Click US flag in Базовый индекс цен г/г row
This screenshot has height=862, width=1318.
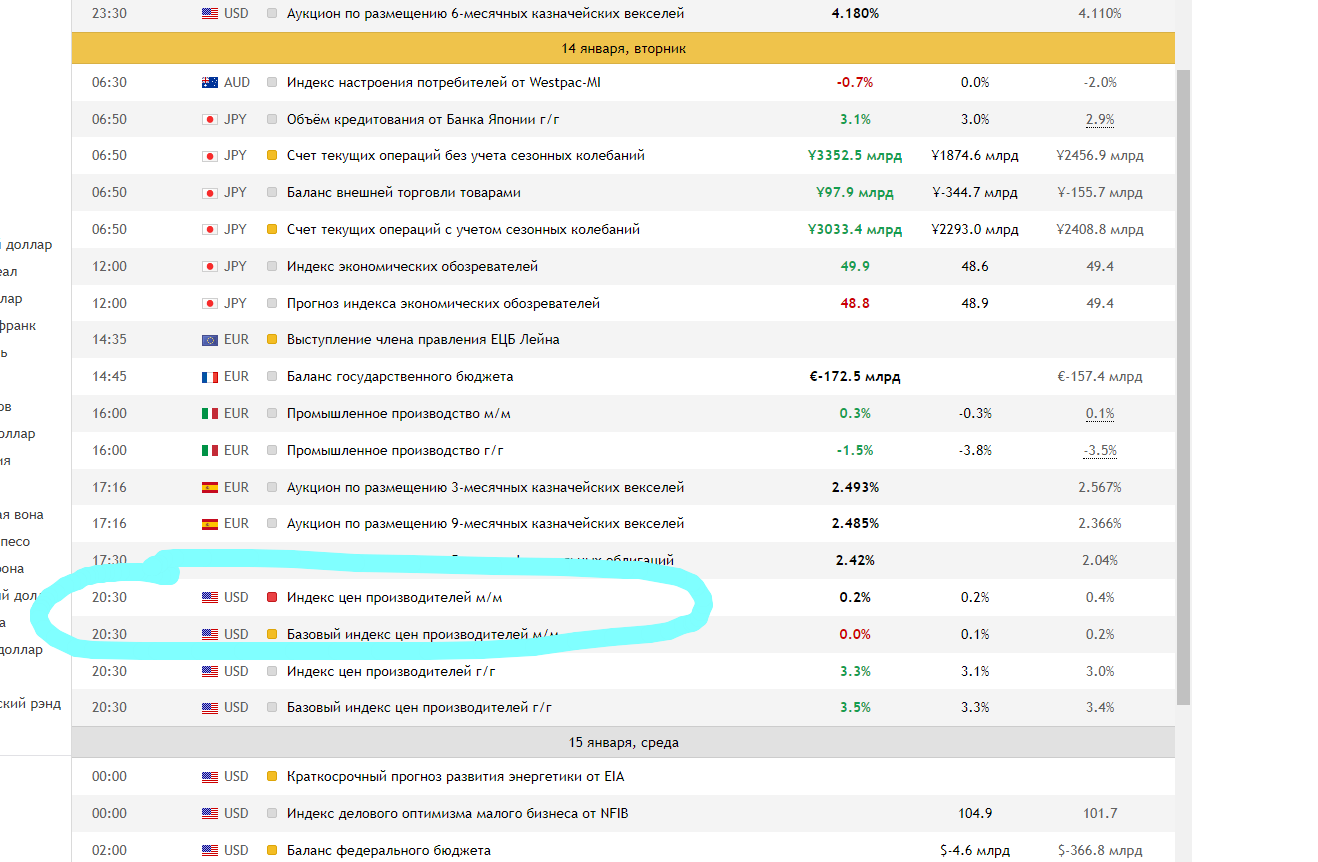pos(209,708)
